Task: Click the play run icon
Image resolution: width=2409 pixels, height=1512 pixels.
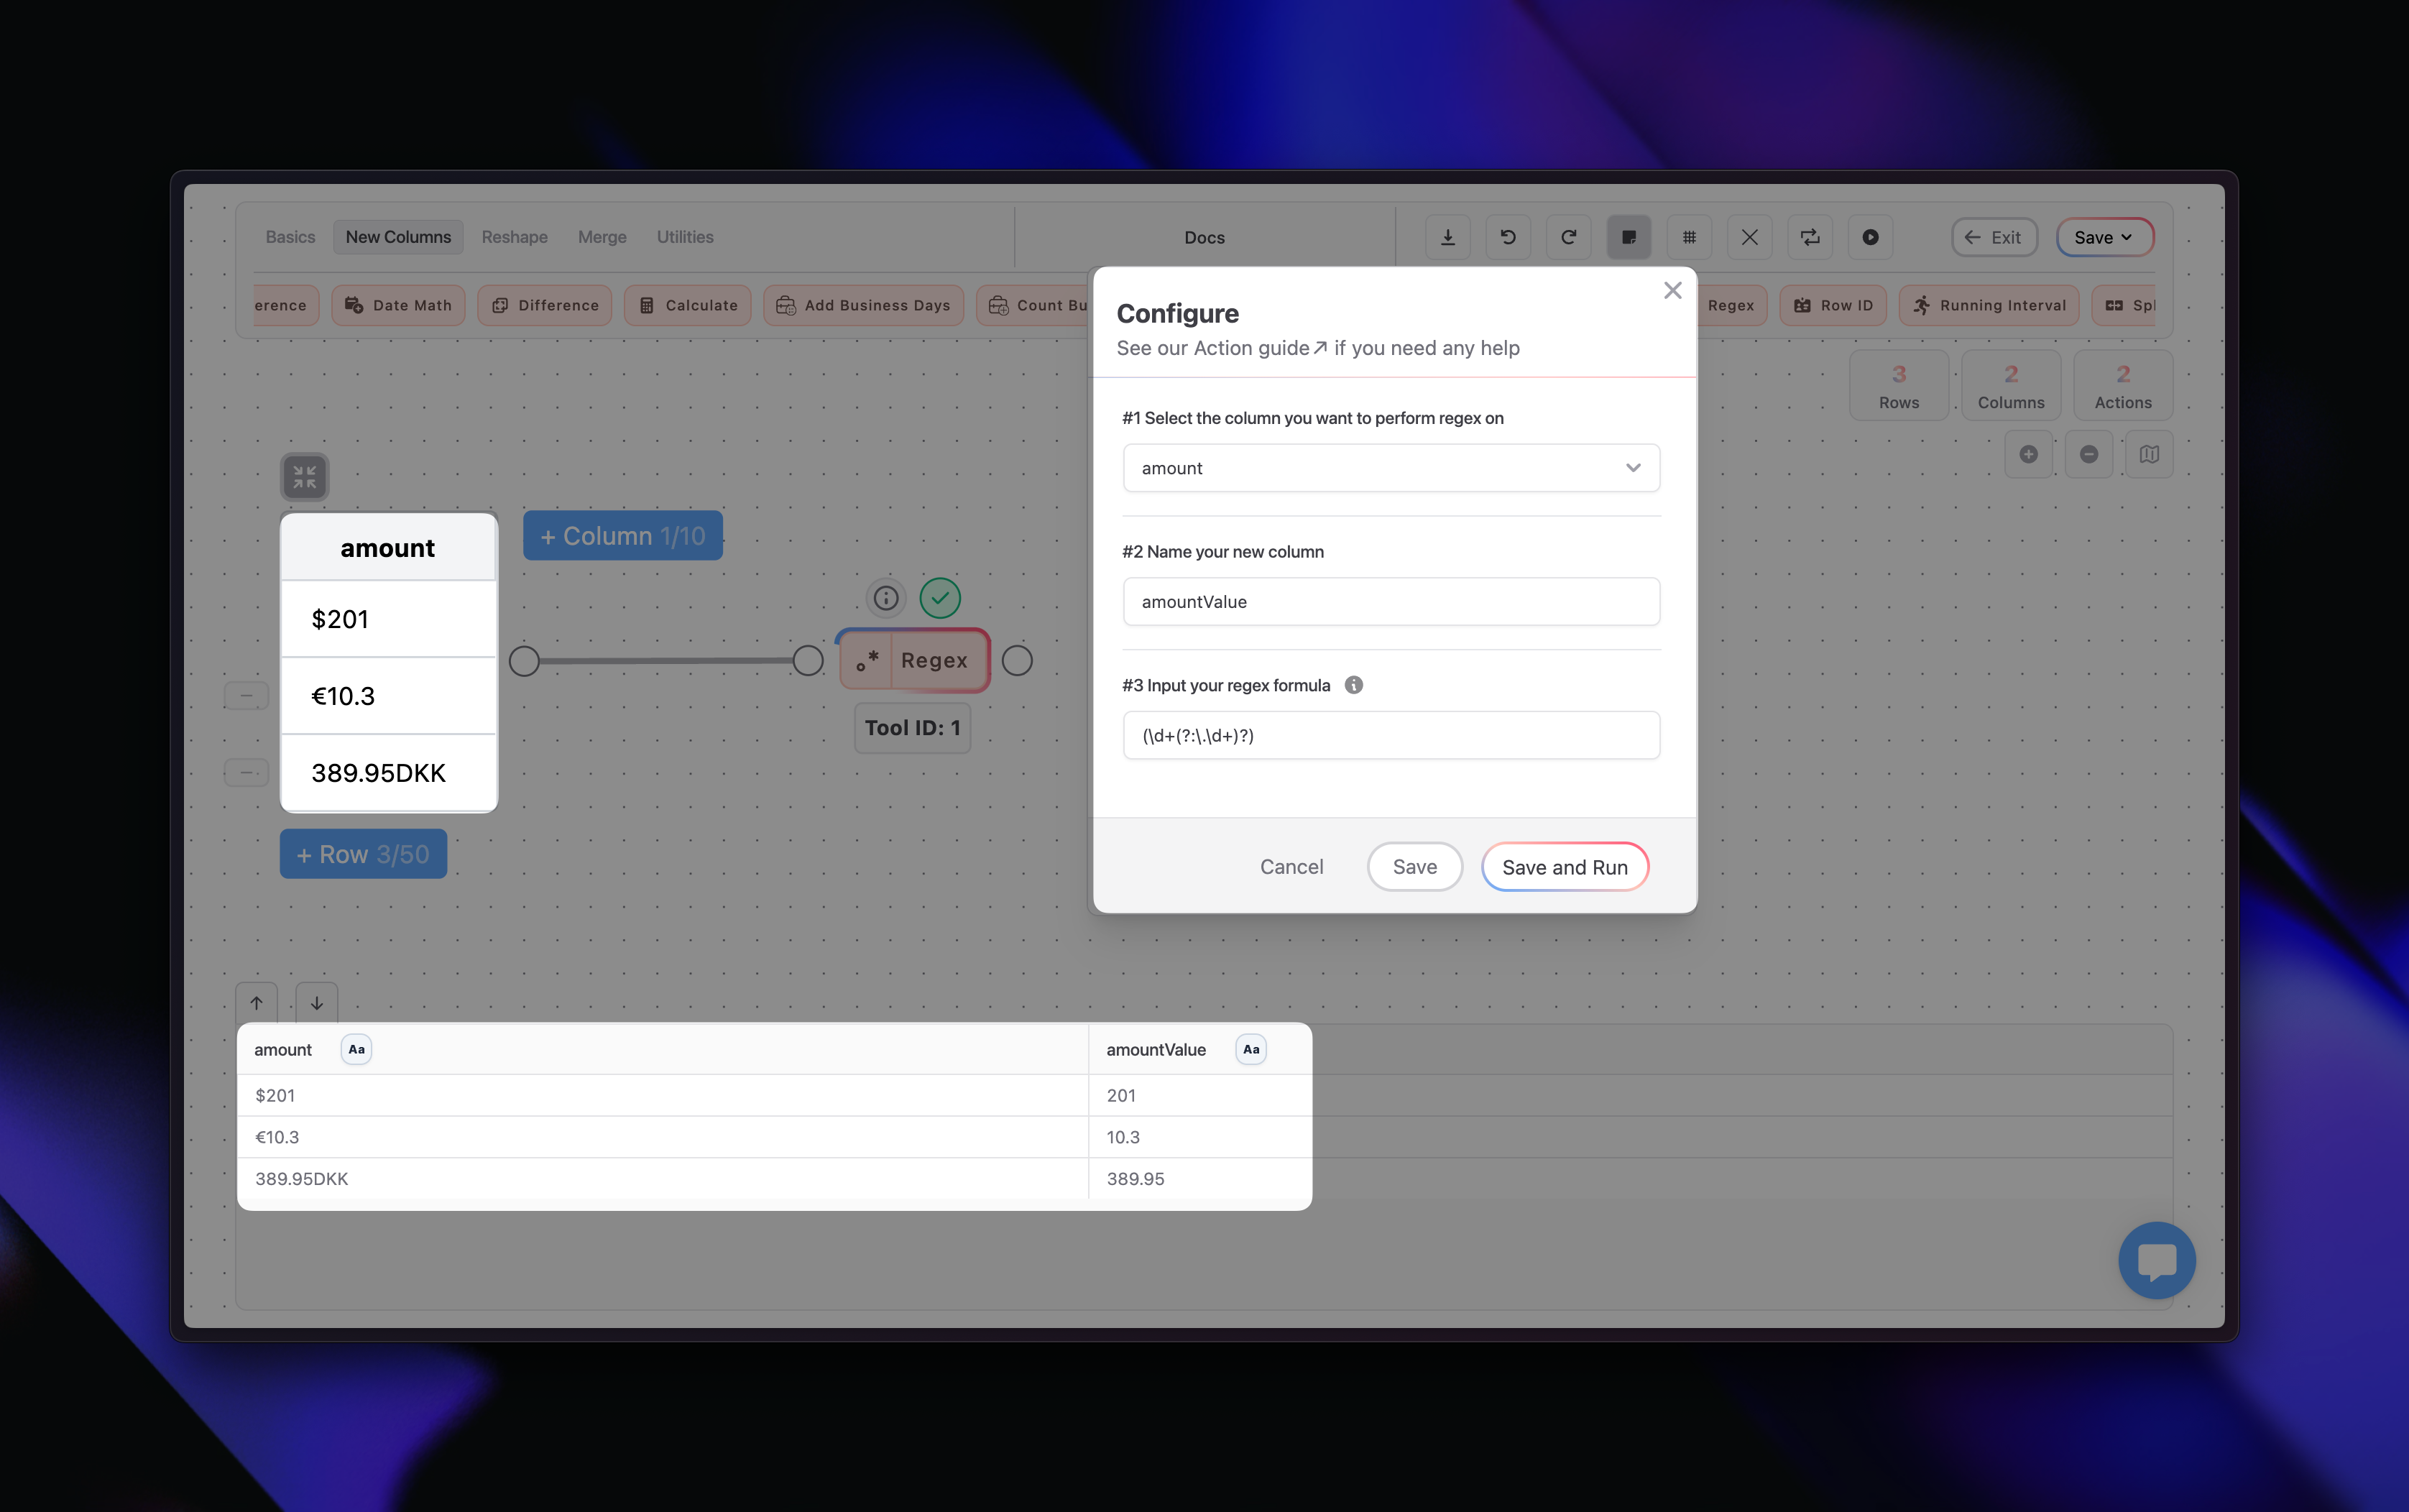Action: click(1870, 237)
